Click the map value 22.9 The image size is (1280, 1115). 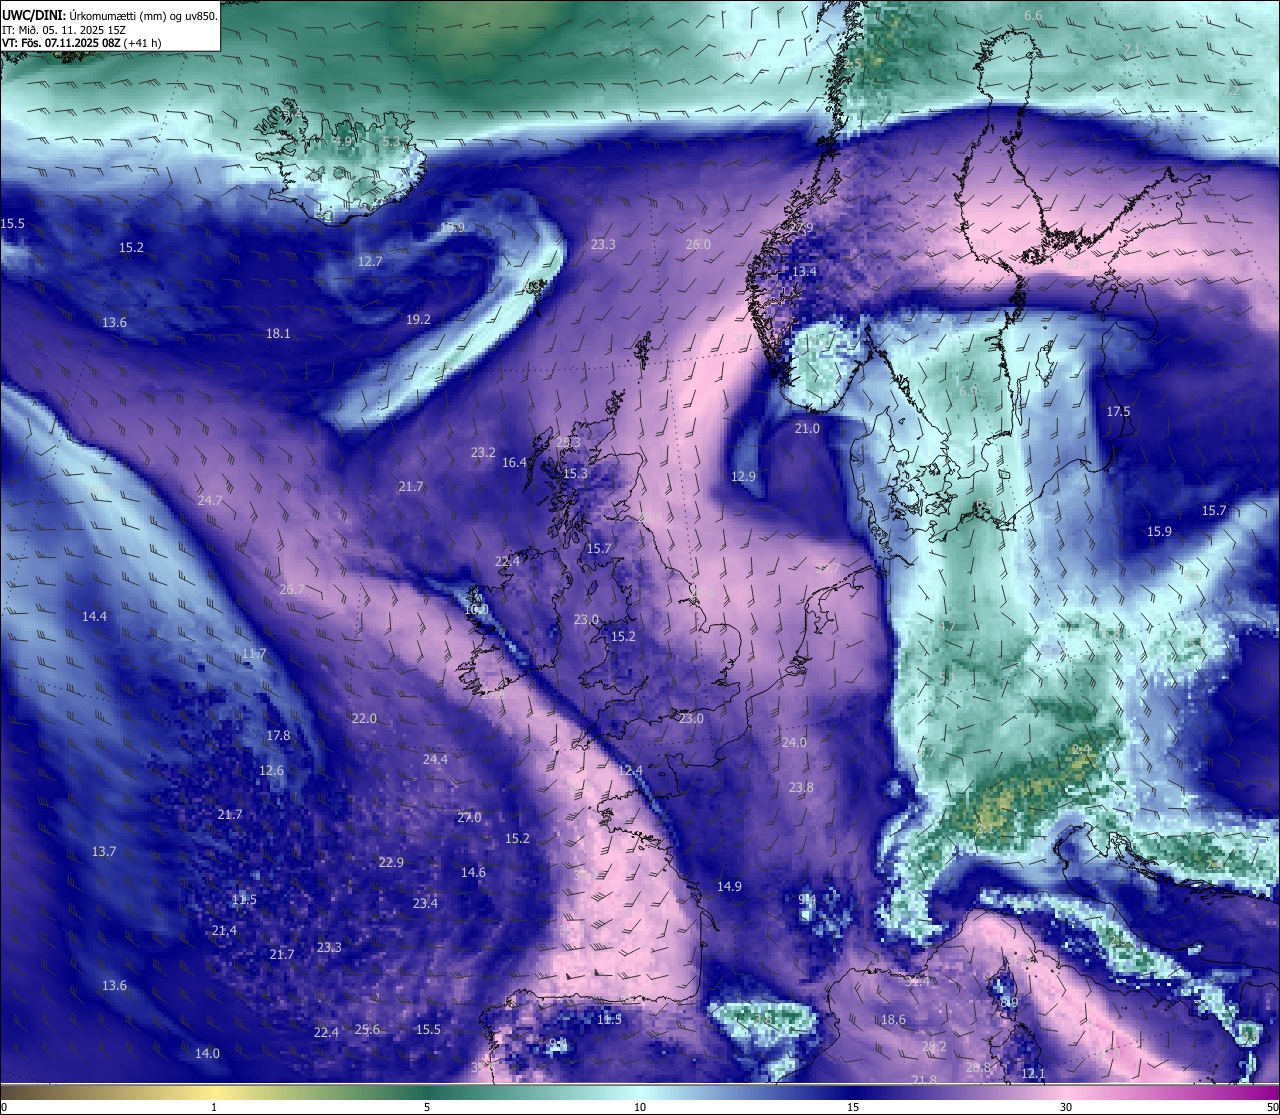point(391,862)
